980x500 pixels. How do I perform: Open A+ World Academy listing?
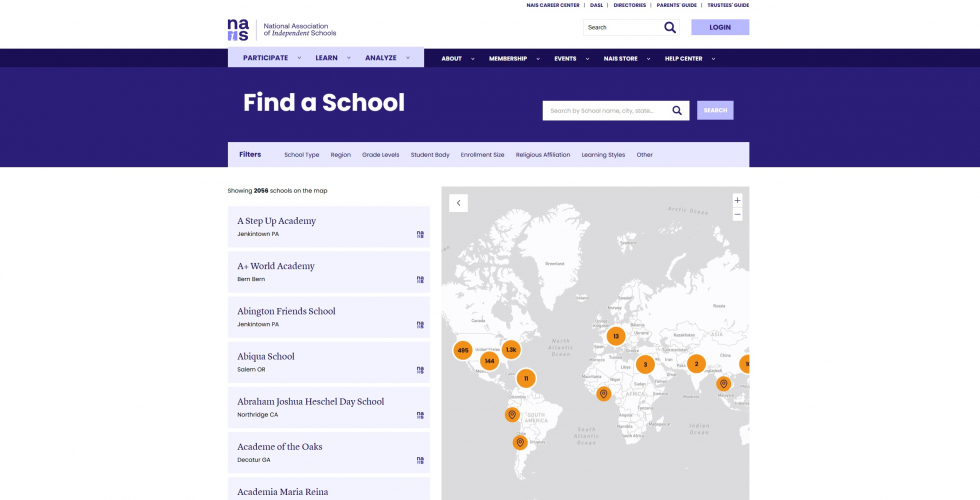pyautogui.click(x=329, y=272)
